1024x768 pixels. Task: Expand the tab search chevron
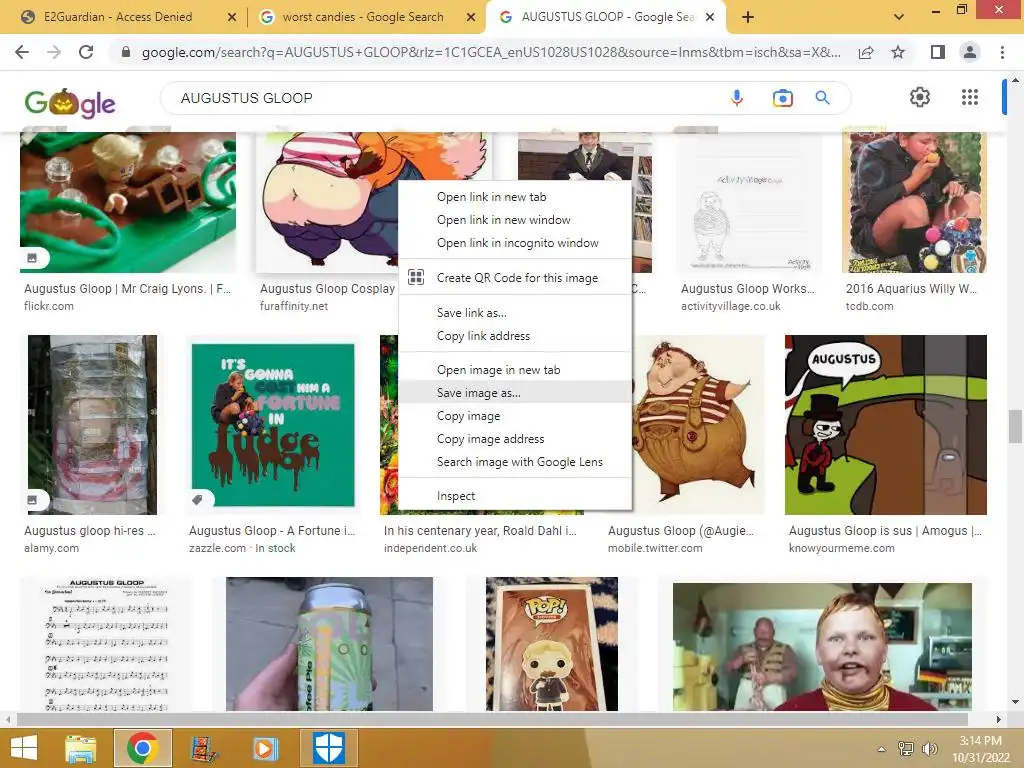tap(899, 17)
